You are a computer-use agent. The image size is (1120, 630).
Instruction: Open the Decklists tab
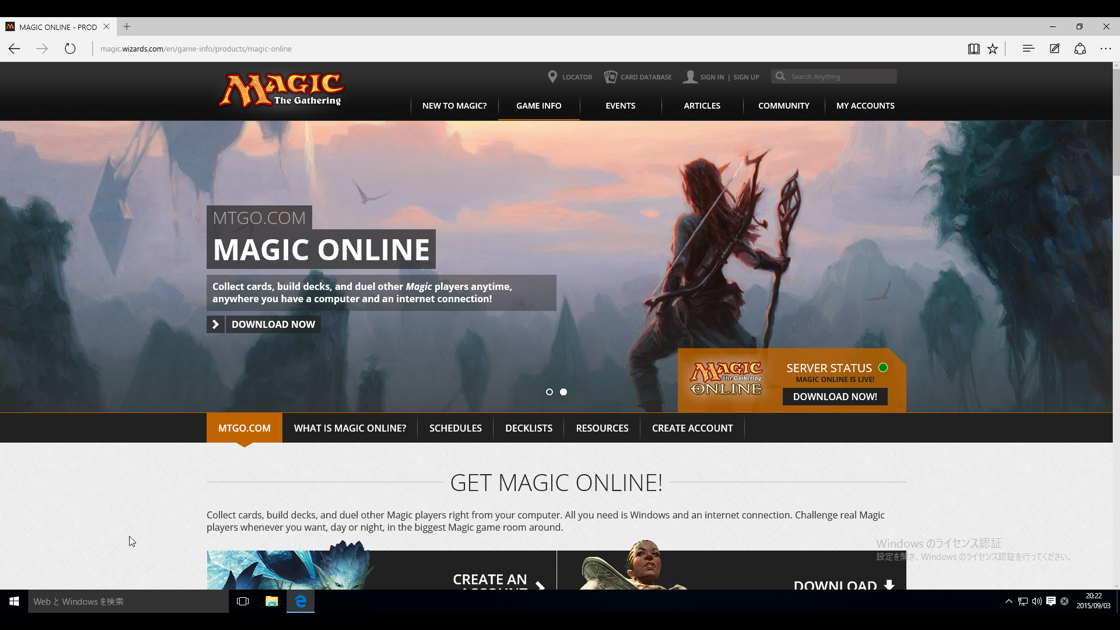click(x=529, y=428)
